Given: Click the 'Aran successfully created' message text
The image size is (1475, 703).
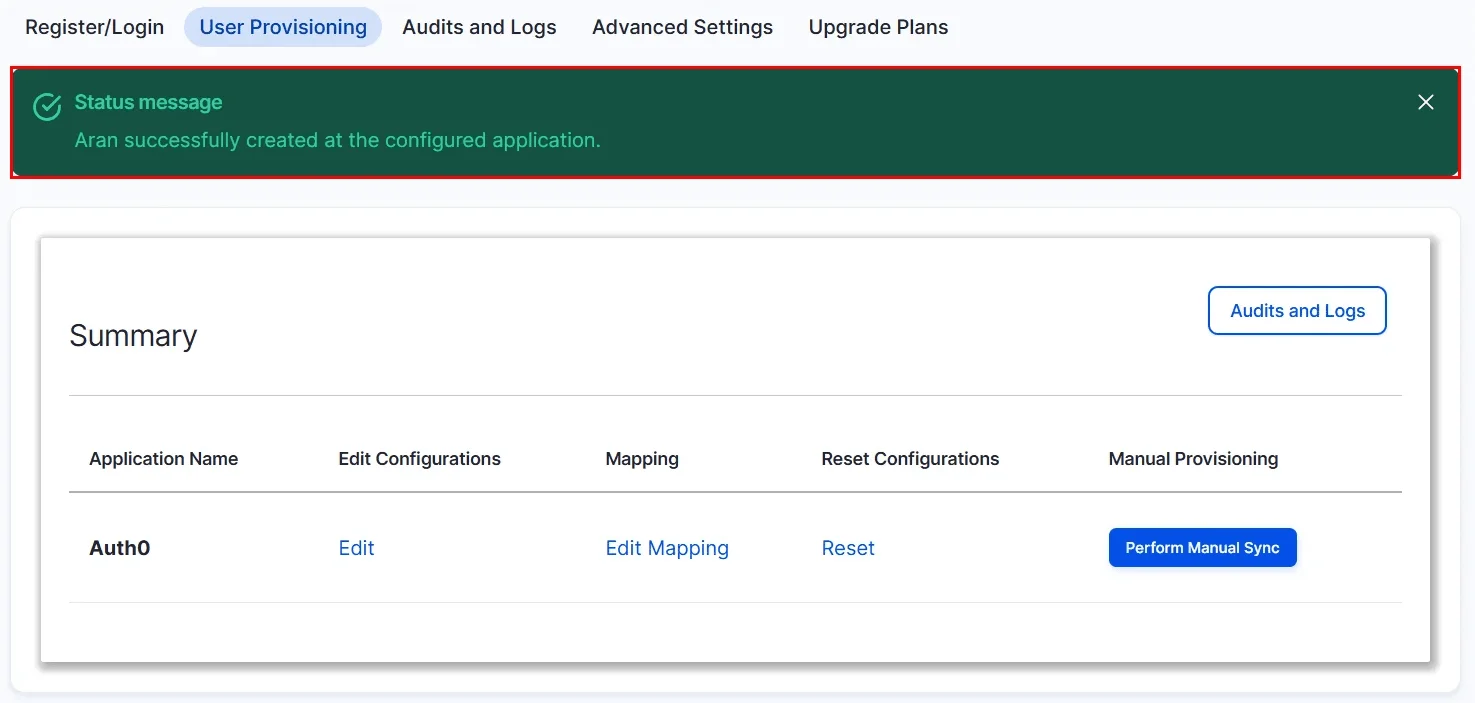Looking at the screenshot, I should click(x=337, y=140).
